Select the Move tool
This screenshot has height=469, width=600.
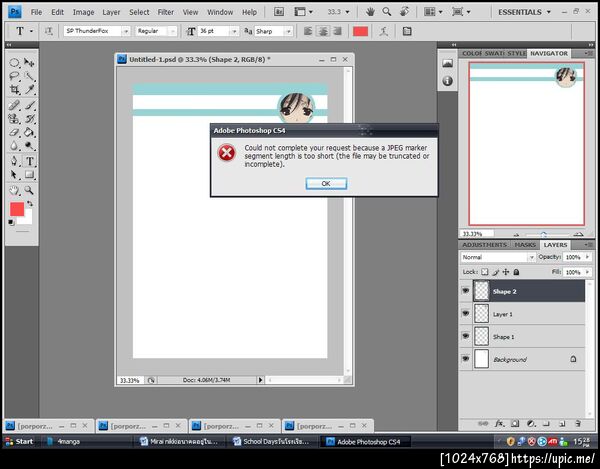click(29, 63)
